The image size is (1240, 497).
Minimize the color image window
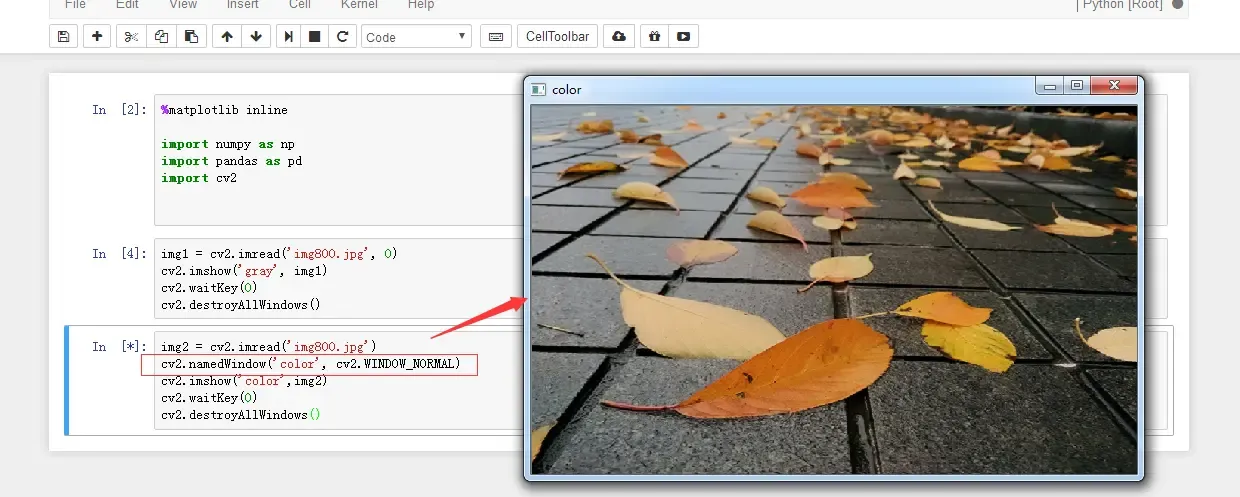1050,87
